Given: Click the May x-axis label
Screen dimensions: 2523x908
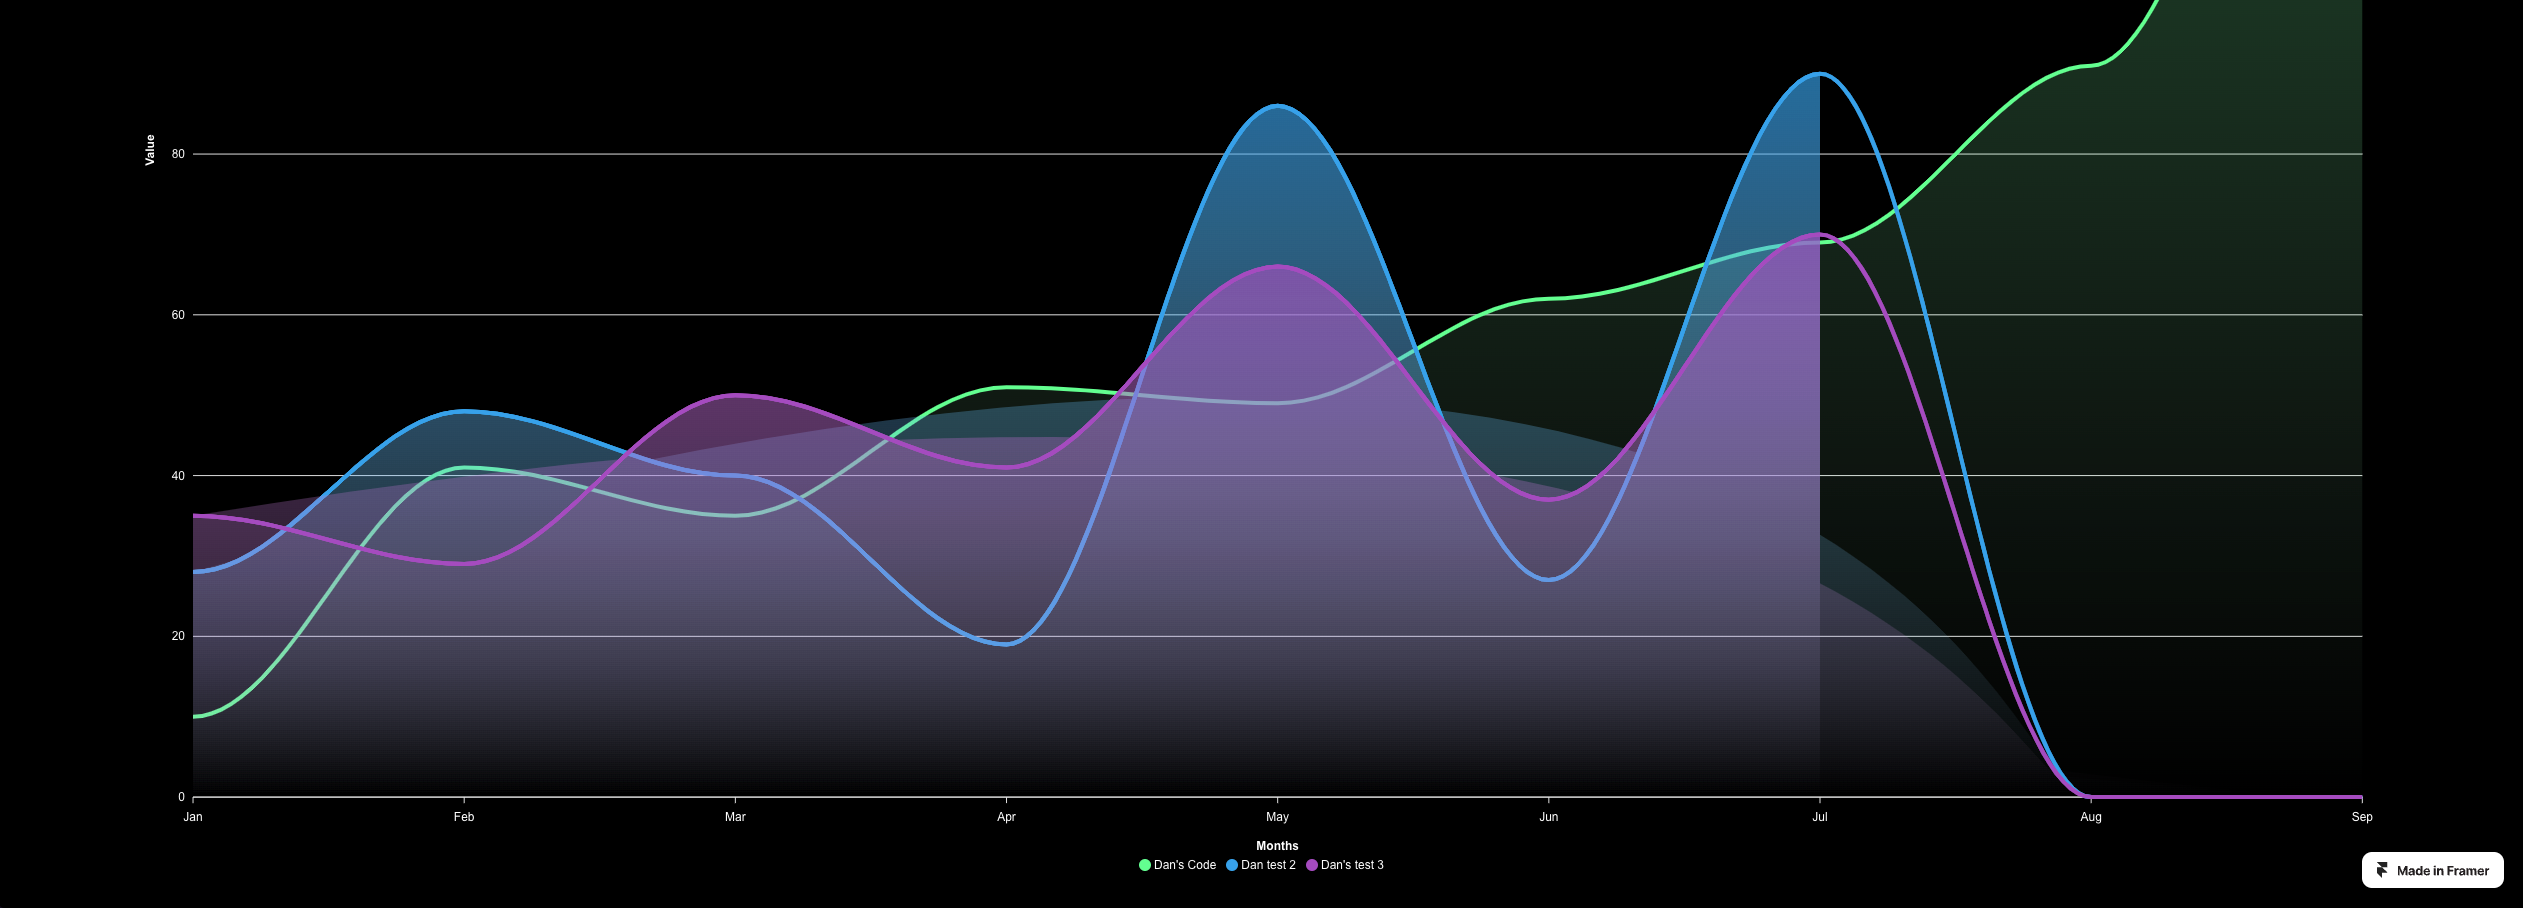Looking at the screenshot, I should click(x=1277, y=817).
